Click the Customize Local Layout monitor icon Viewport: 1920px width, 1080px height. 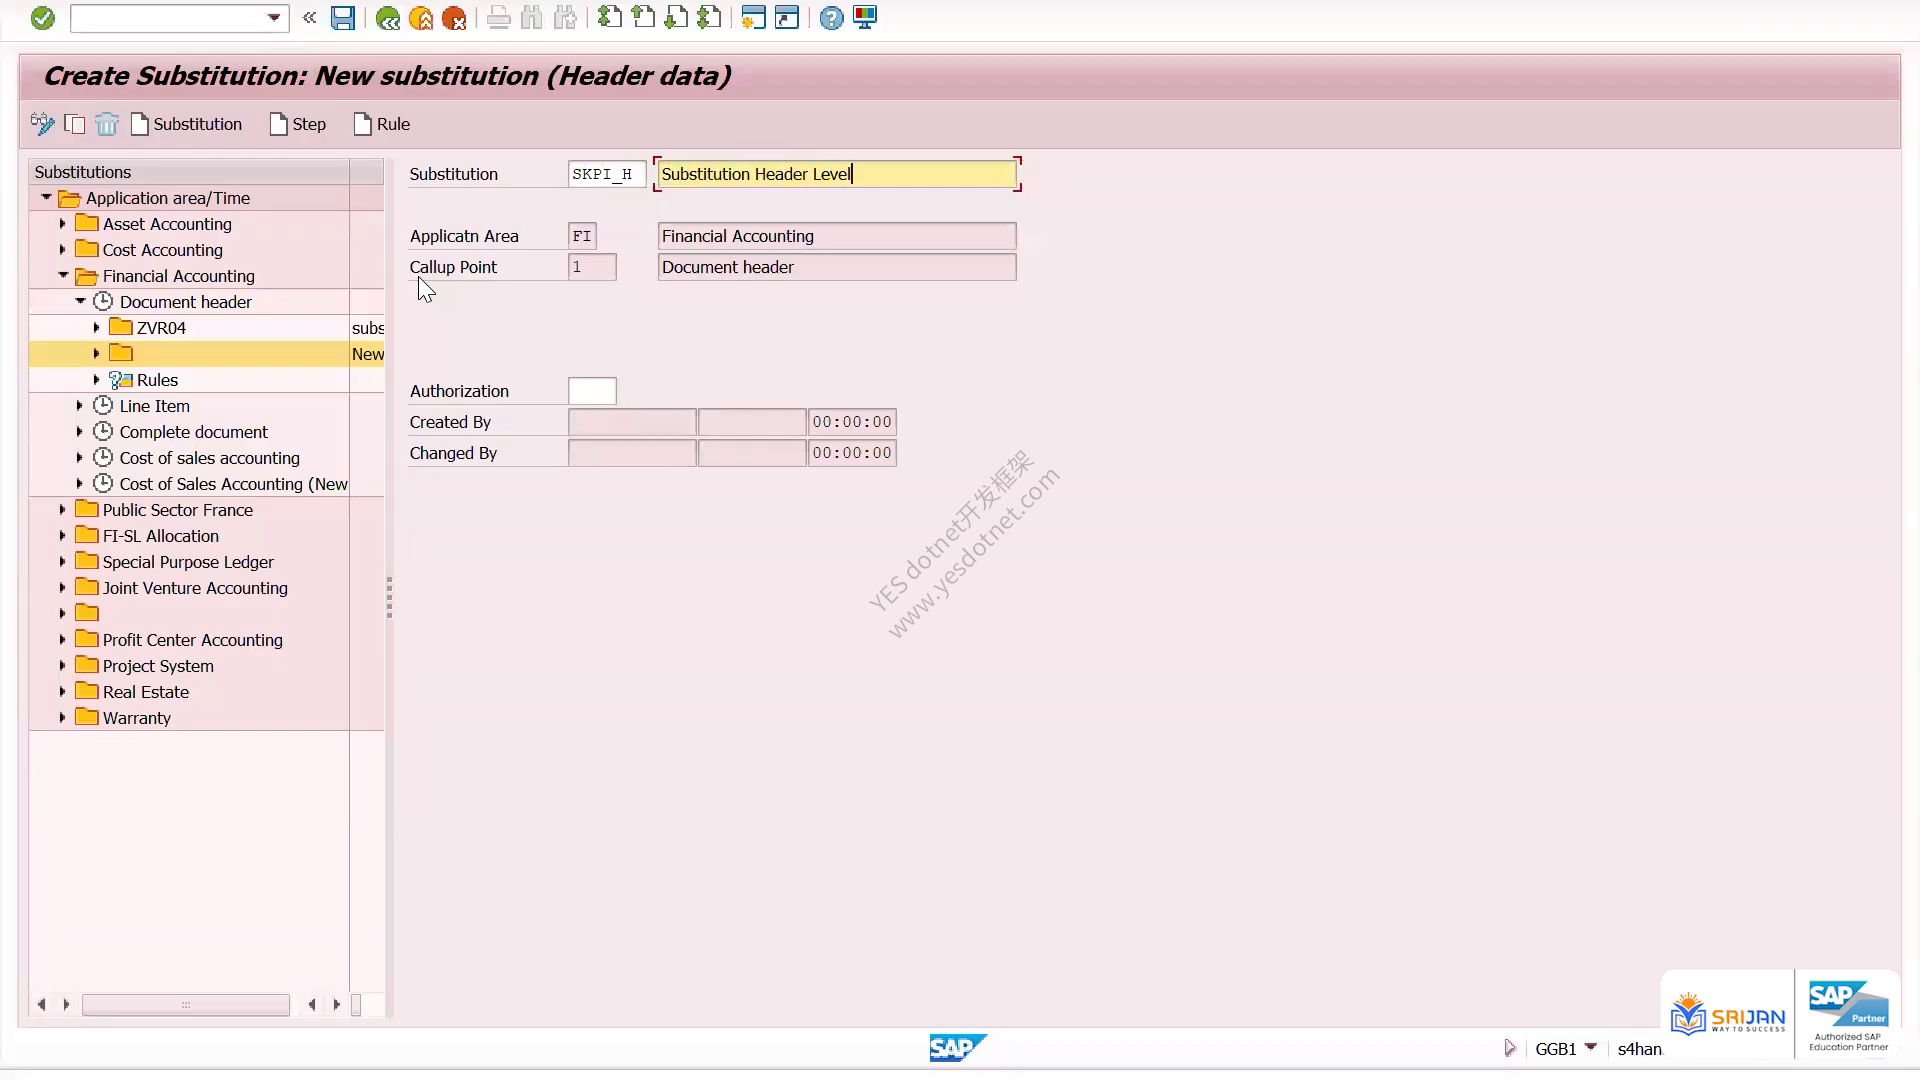coord(865,18)
